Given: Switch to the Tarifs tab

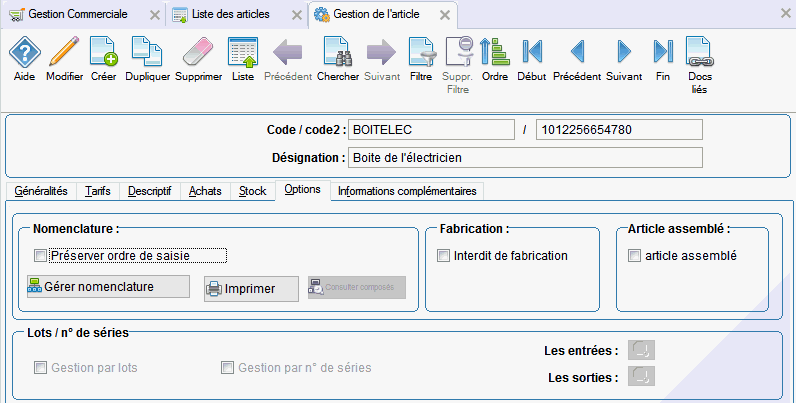Looking at the screenshot, I should click(98, 191).
